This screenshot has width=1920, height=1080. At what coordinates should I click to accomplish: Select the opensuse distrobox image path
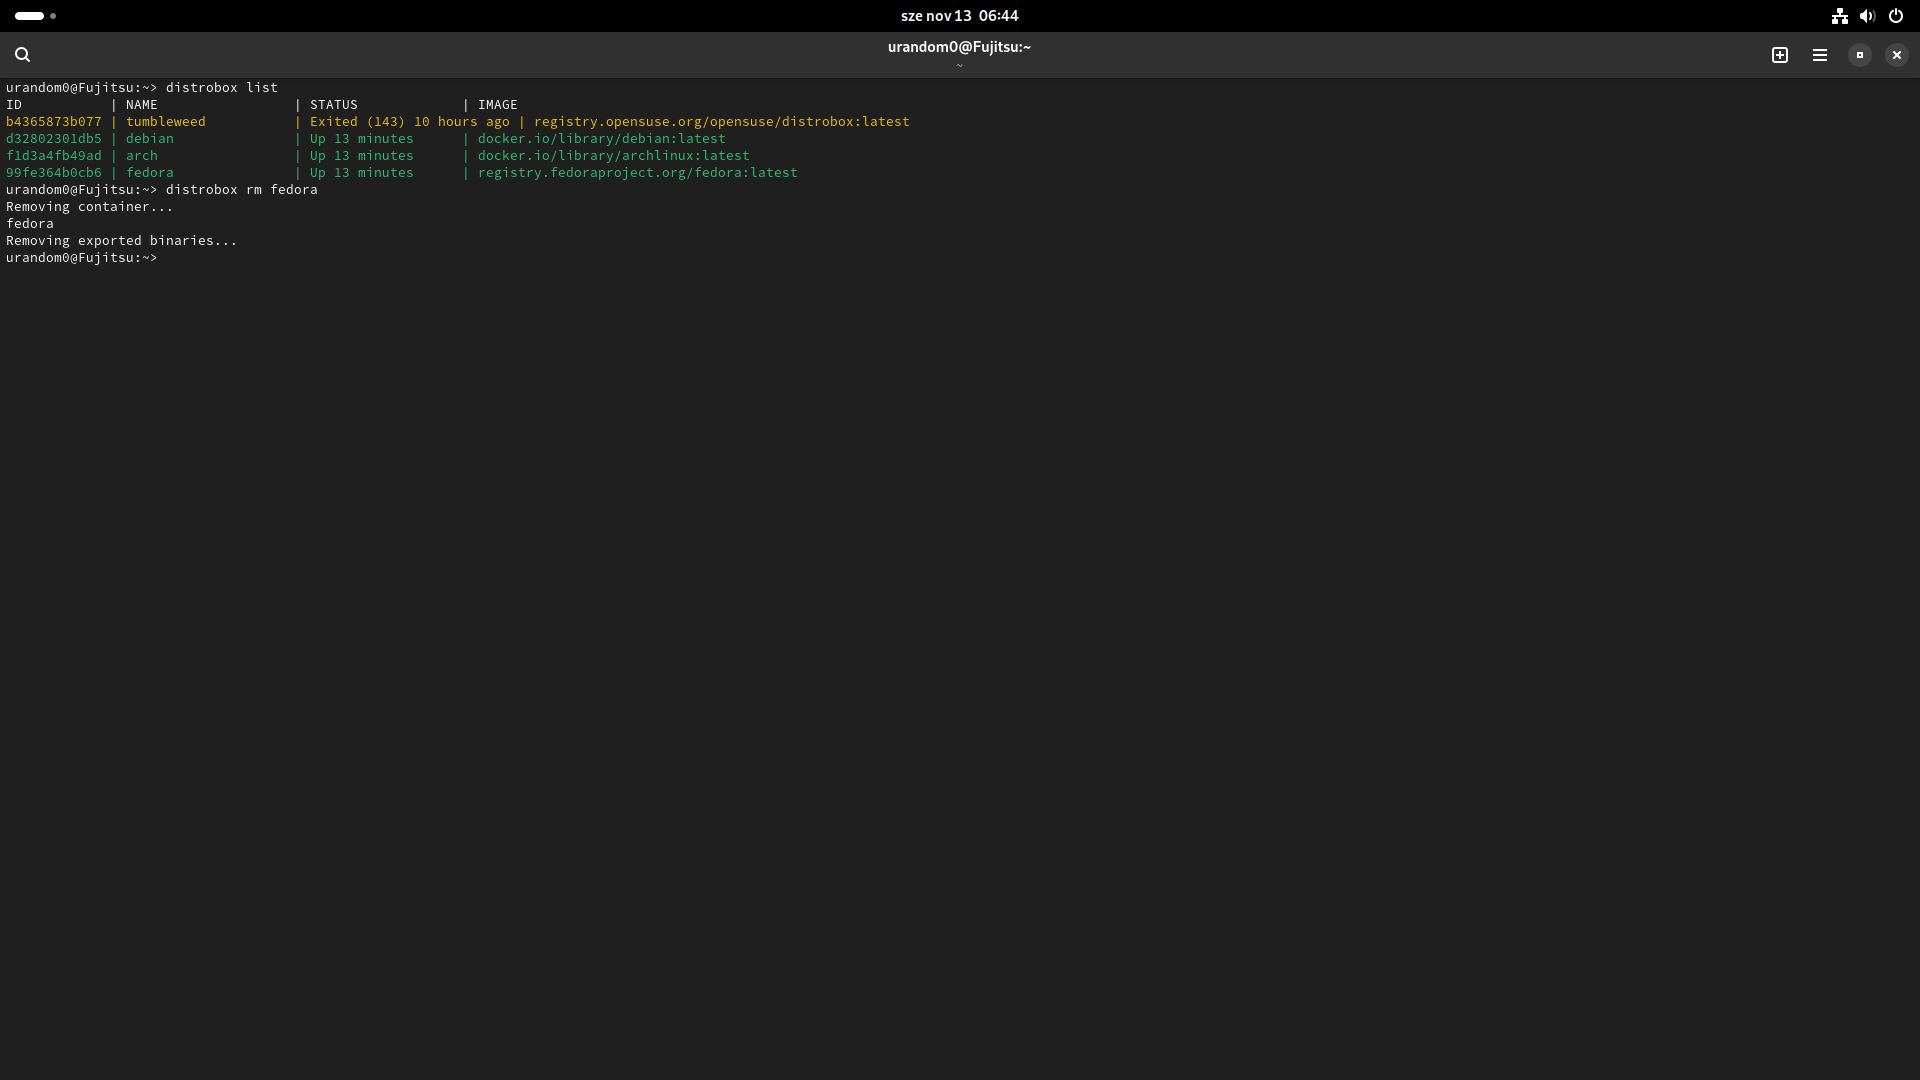click(722, 122)
